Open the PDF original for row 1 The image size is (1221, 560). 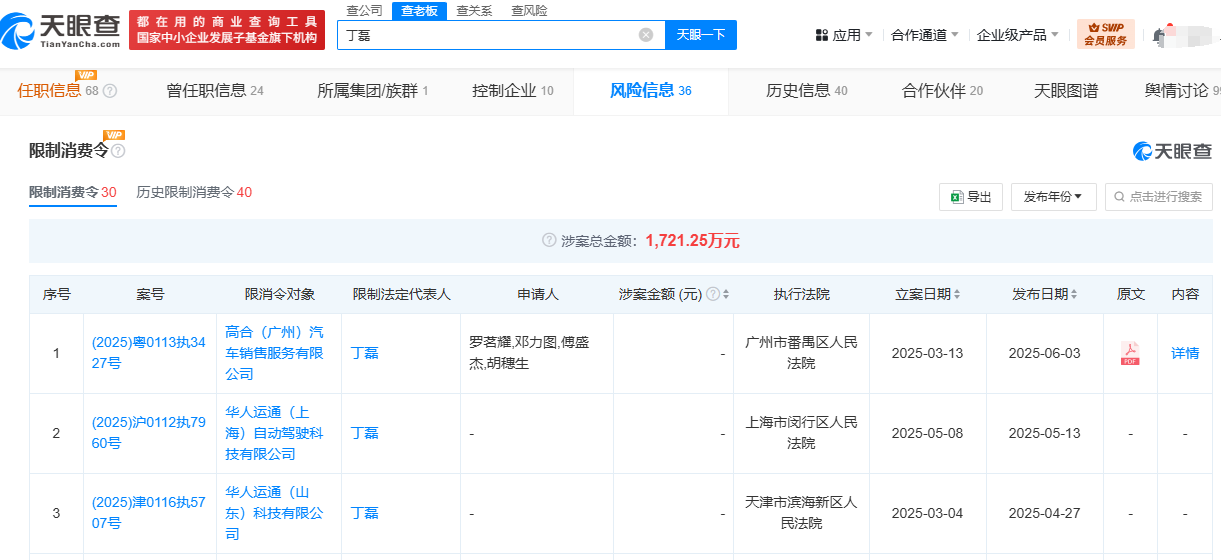tap(1130, 353)
